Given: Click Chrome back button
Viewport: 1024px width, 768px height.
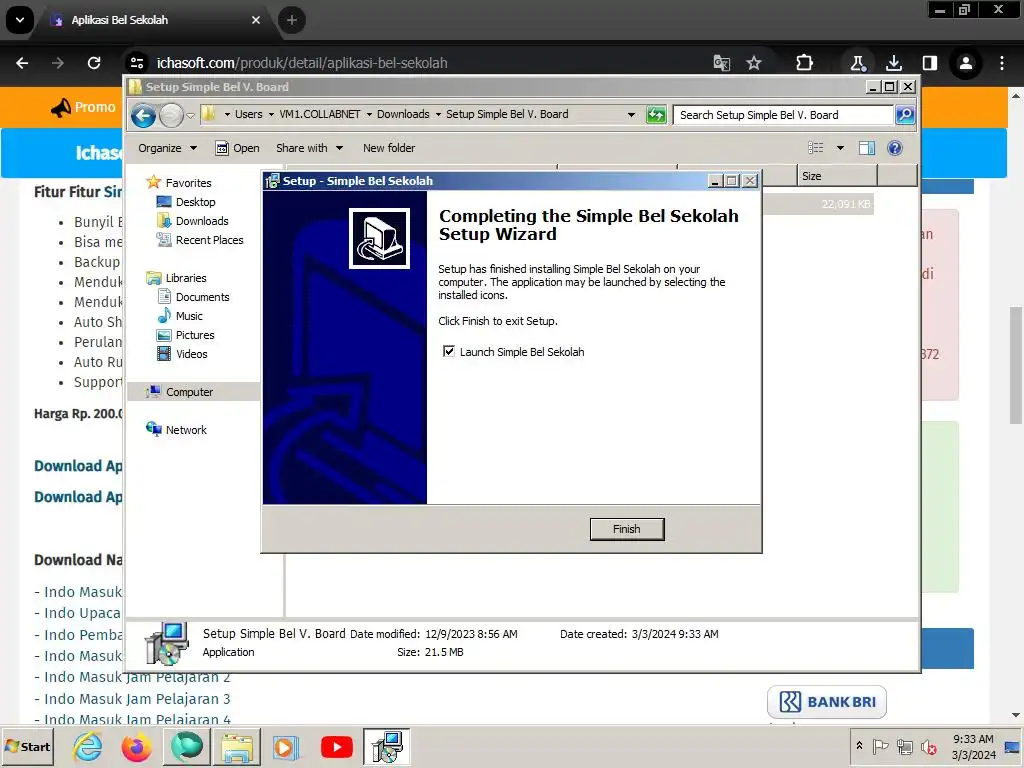Looking at the screenshot, I should [22, 63].
